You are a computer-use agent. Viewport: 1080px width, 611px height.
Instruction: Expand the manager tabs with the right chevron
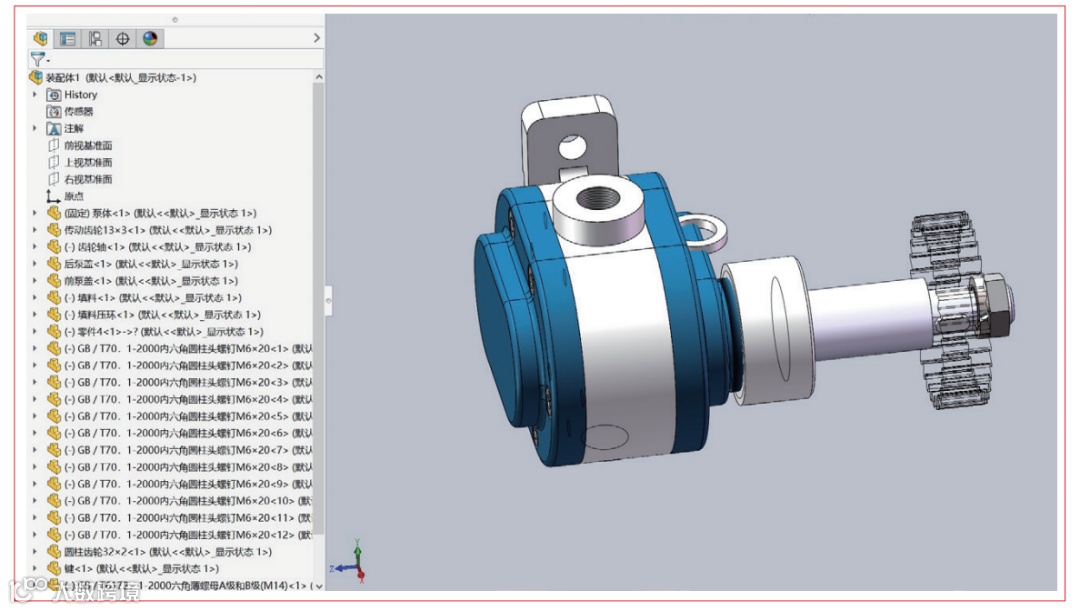coord(317,38)
